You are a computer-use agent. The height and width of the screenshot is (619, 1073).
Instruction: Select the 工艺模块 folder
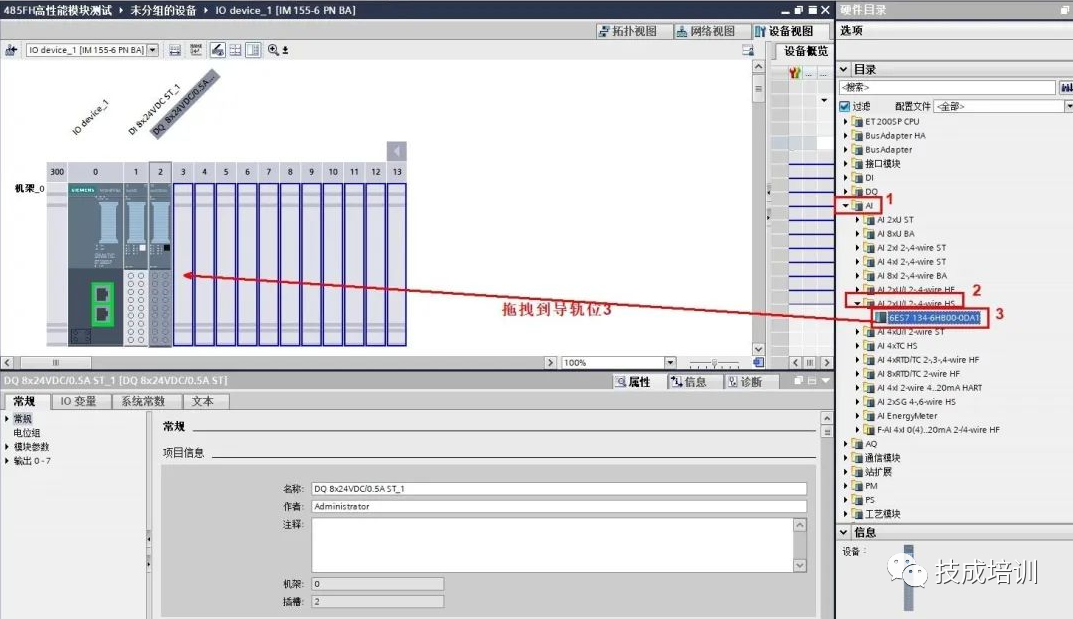(x=883, y=514)
